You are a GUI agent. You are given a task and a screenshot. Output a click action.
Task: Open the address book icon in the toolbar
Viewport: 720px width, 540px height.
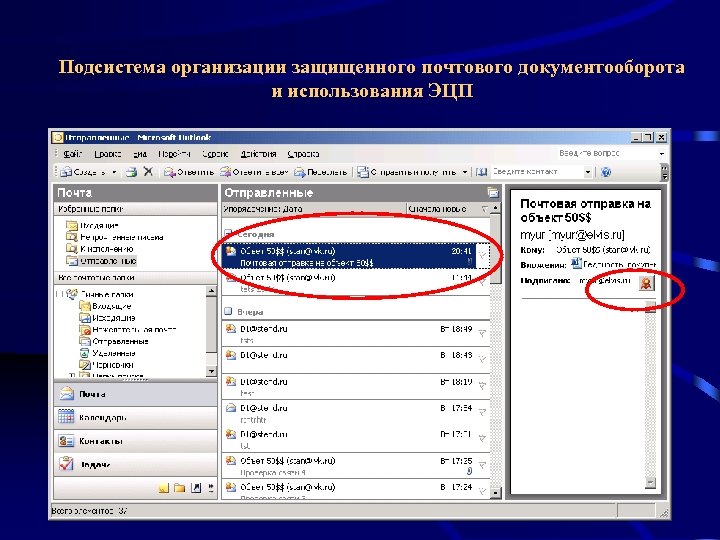(x=481, y=172)
